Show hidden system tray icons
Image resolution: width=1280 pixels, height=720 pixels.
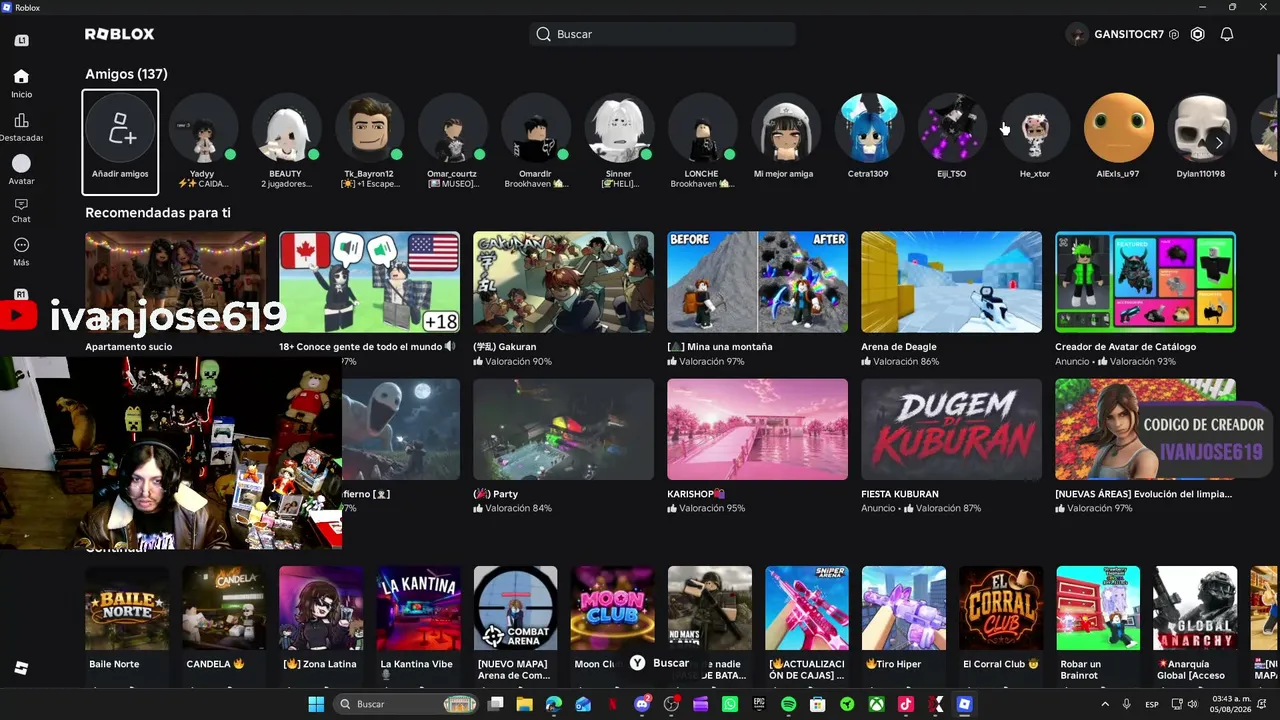point(1107,704)
